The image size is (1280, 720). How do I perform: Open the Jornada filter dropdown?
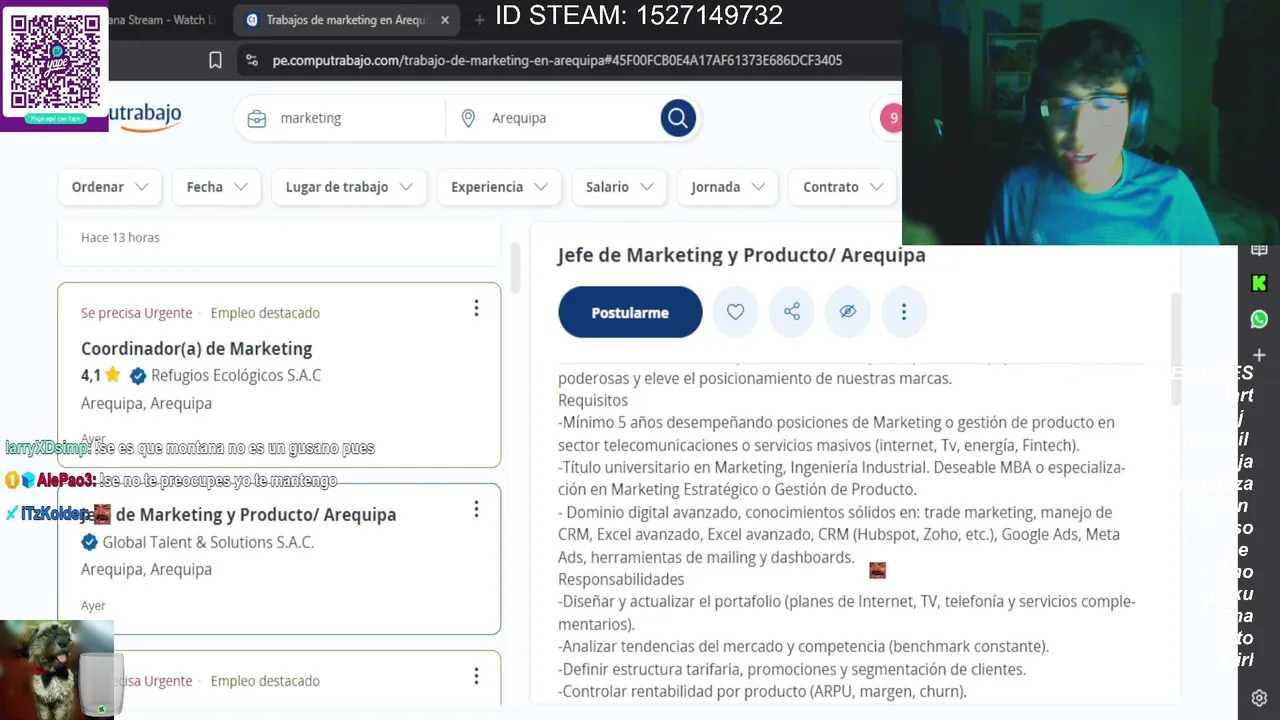click(727, 187)
